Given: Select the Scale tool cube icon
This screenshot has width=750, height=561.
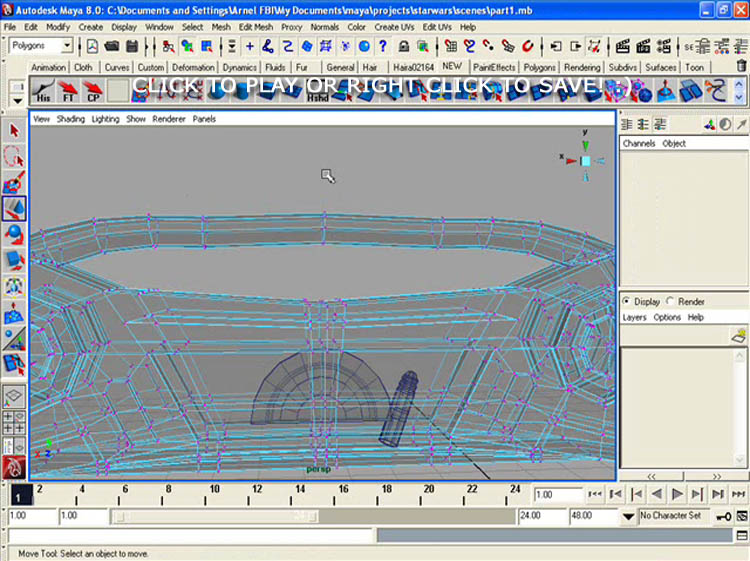Looking at the screenshot, I should (x=15, y=261).
